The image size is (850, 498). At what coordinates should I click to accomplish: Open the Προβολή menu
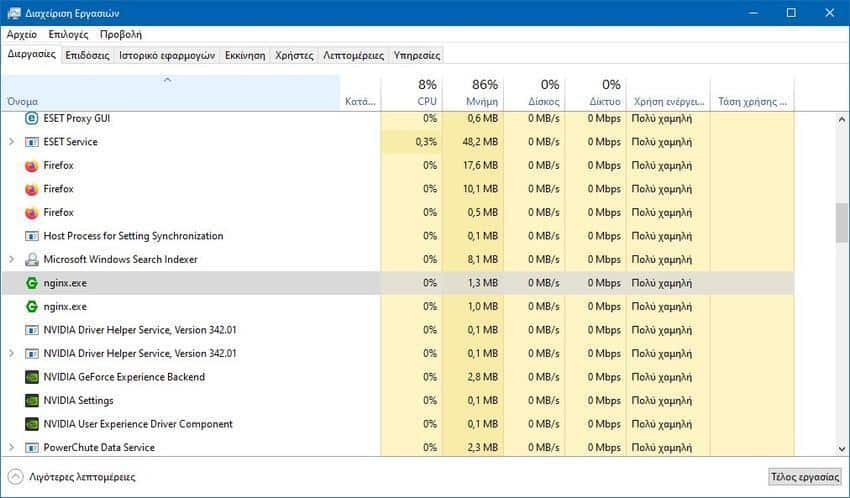click(121, 34)
